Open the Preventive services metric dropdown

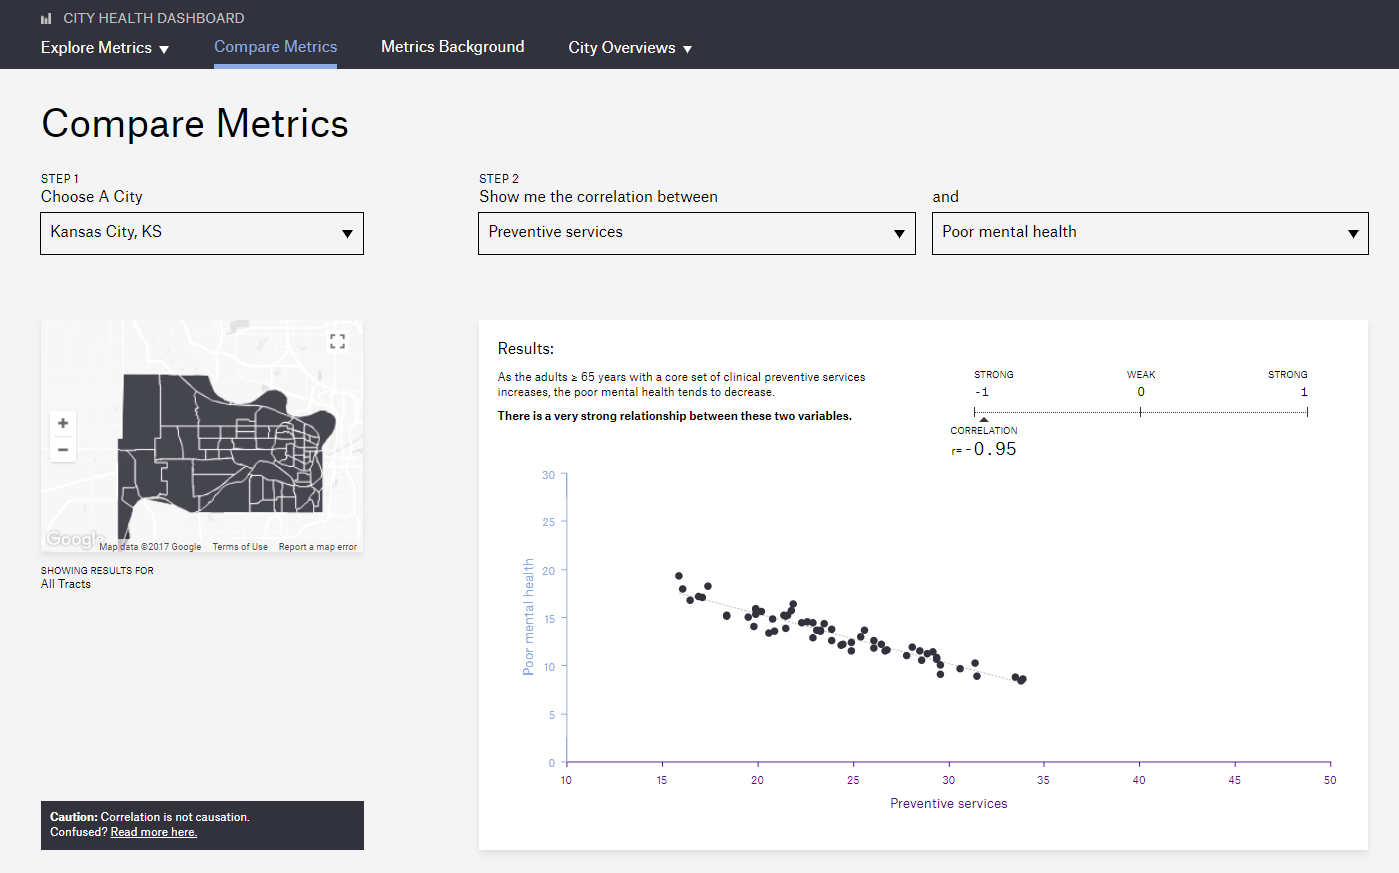click(696, 233)
